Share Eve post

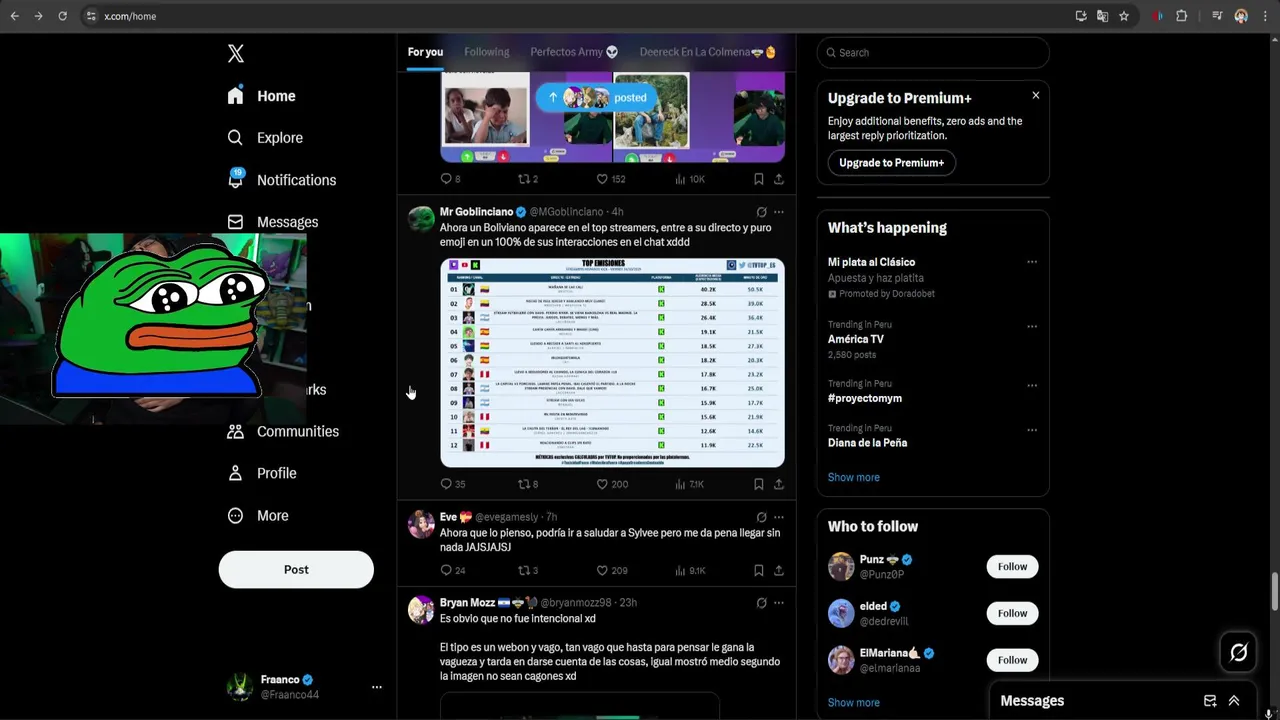point(778,570)
